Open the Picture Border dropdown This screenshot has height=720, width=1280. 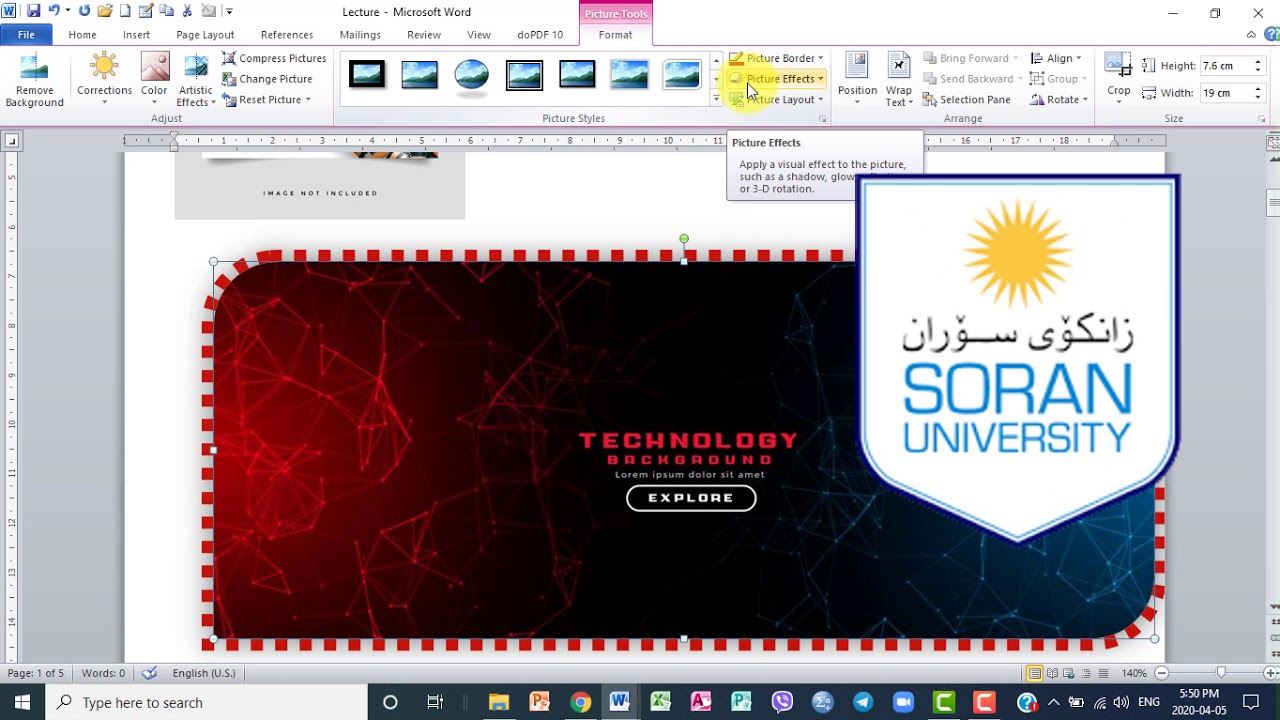coord(776,58)
